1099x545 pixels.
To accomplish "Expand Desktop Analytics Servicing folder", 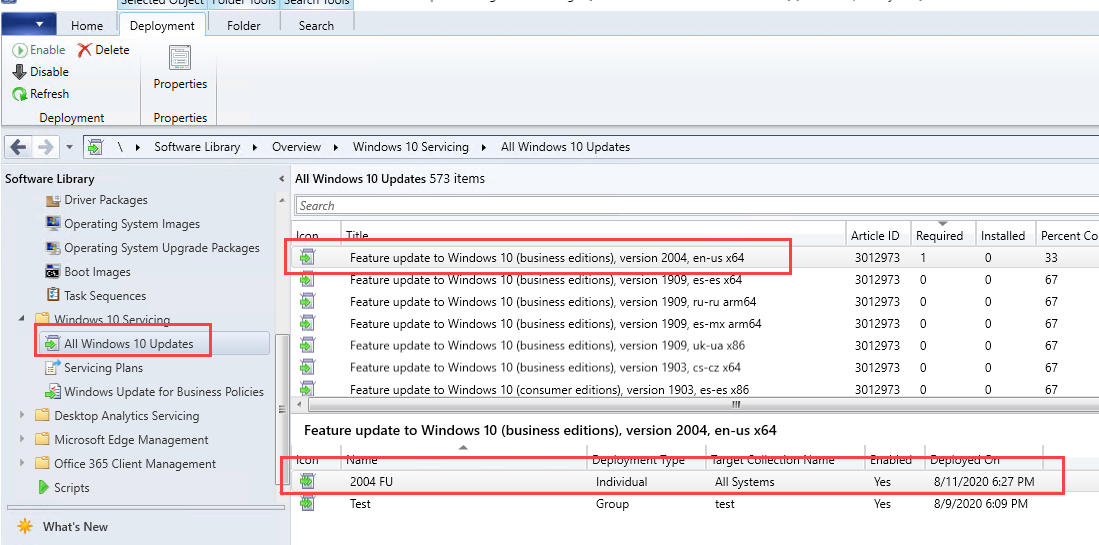I will click(22, 415).
